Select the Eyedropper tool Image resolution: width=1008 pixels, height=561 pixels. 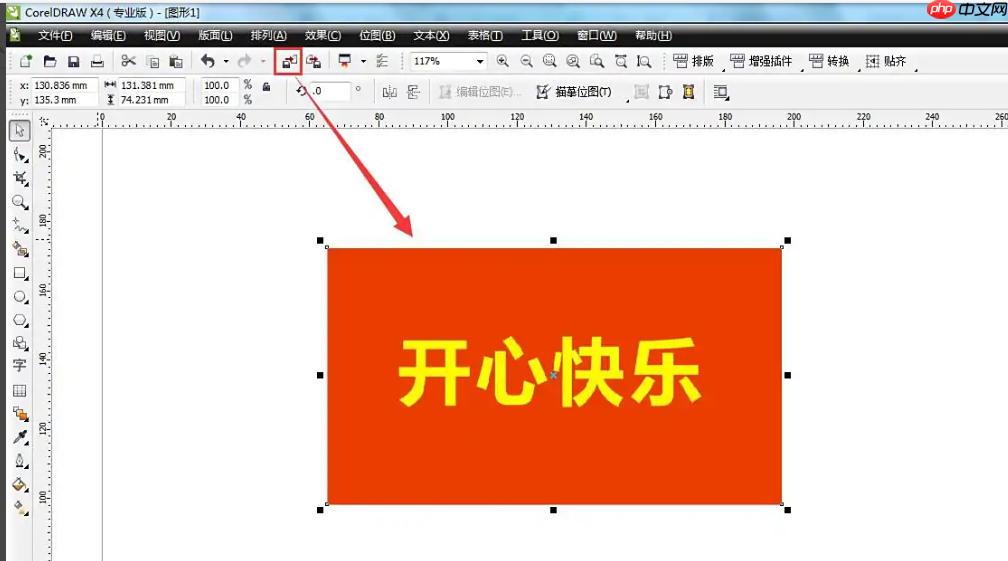point(20,437)
